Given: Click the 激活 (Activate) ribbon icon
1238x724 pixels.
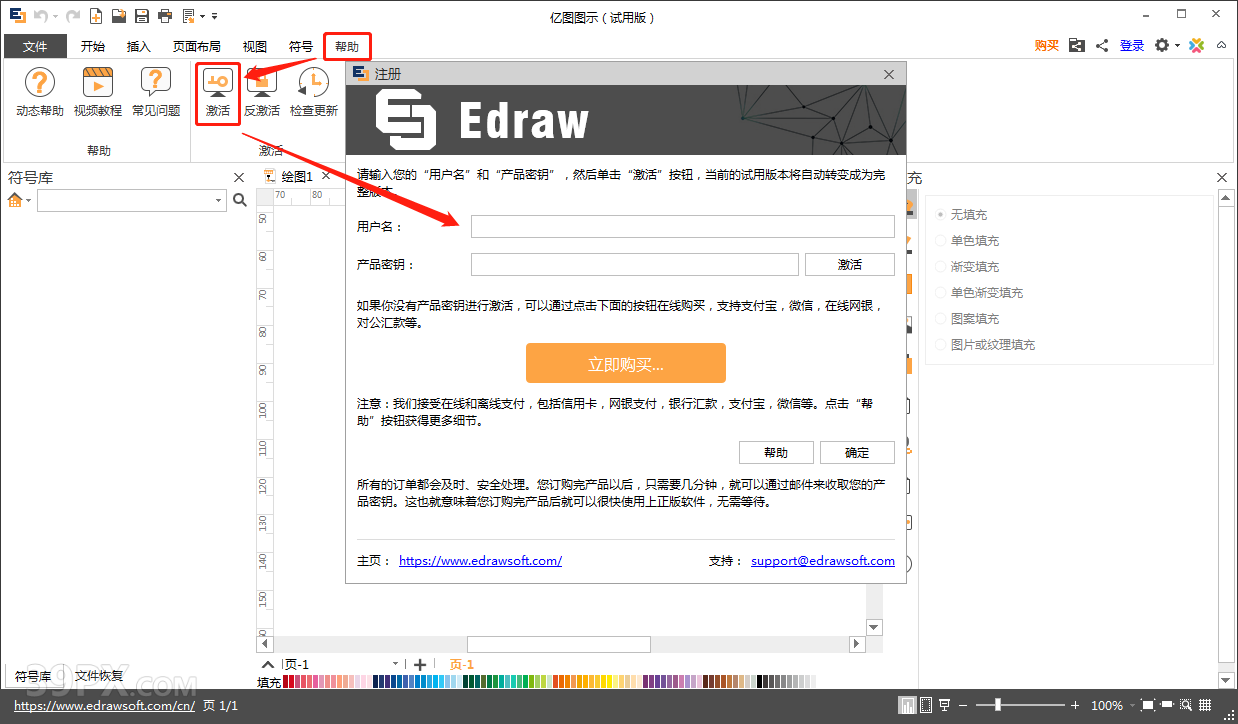Looking at the screenshot, I should (218, 92).
